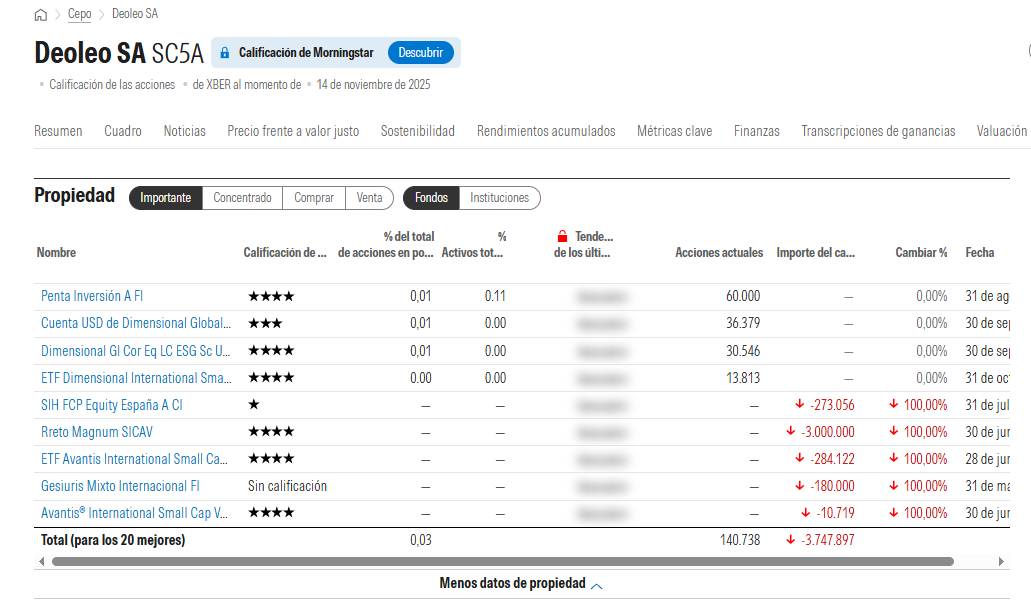The image size is (1031, 609).
Task: Sort by % Activos tot... column header
Action: pos(473,245)
